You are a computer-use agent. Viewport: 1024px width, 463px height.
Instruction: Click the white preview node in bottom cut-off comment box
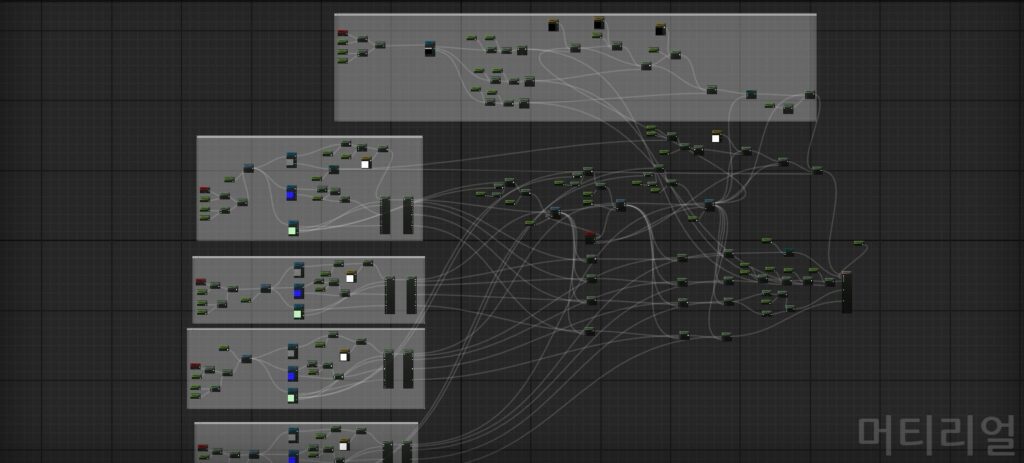(344, 445)
